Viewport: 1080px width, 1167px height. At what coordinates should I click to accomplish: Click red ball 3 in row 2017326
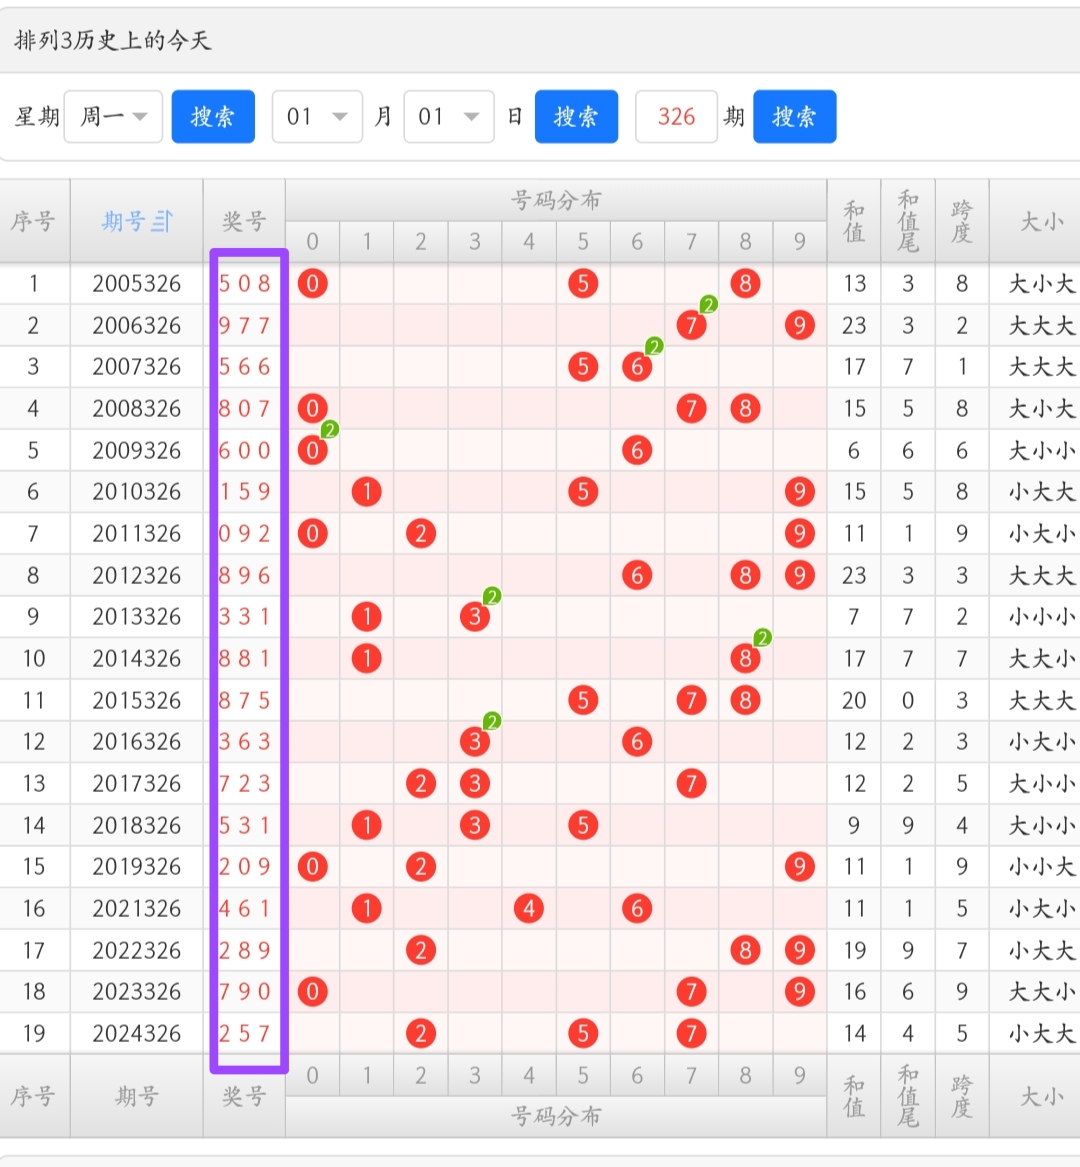[x=475, y=783]
